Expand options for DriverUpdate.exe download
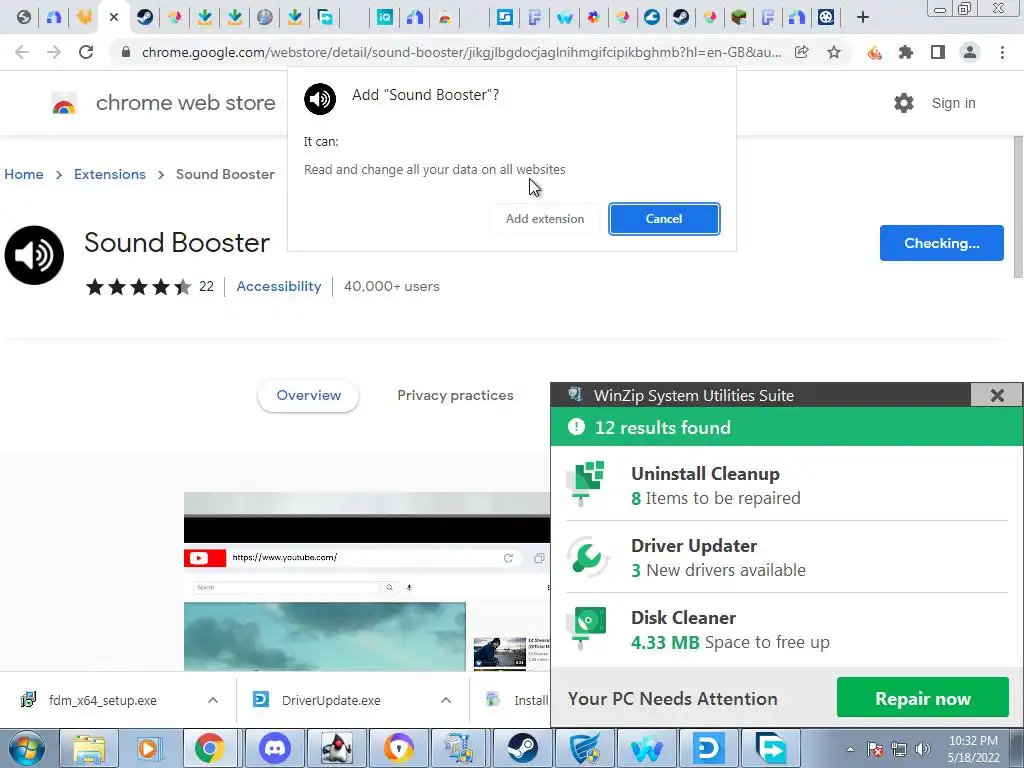The height and width of the screenshot is (768, 1024). pyautogui.click(x=446, y=700)
